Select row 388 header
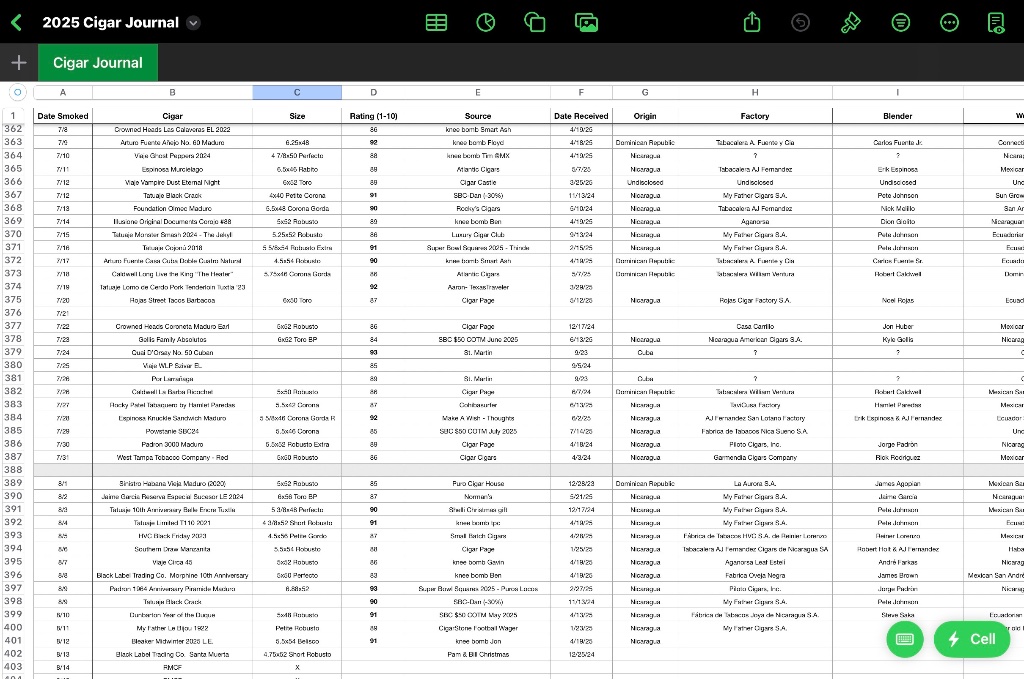This screenshot has height=679, width=1024. (x=14, y=469)
